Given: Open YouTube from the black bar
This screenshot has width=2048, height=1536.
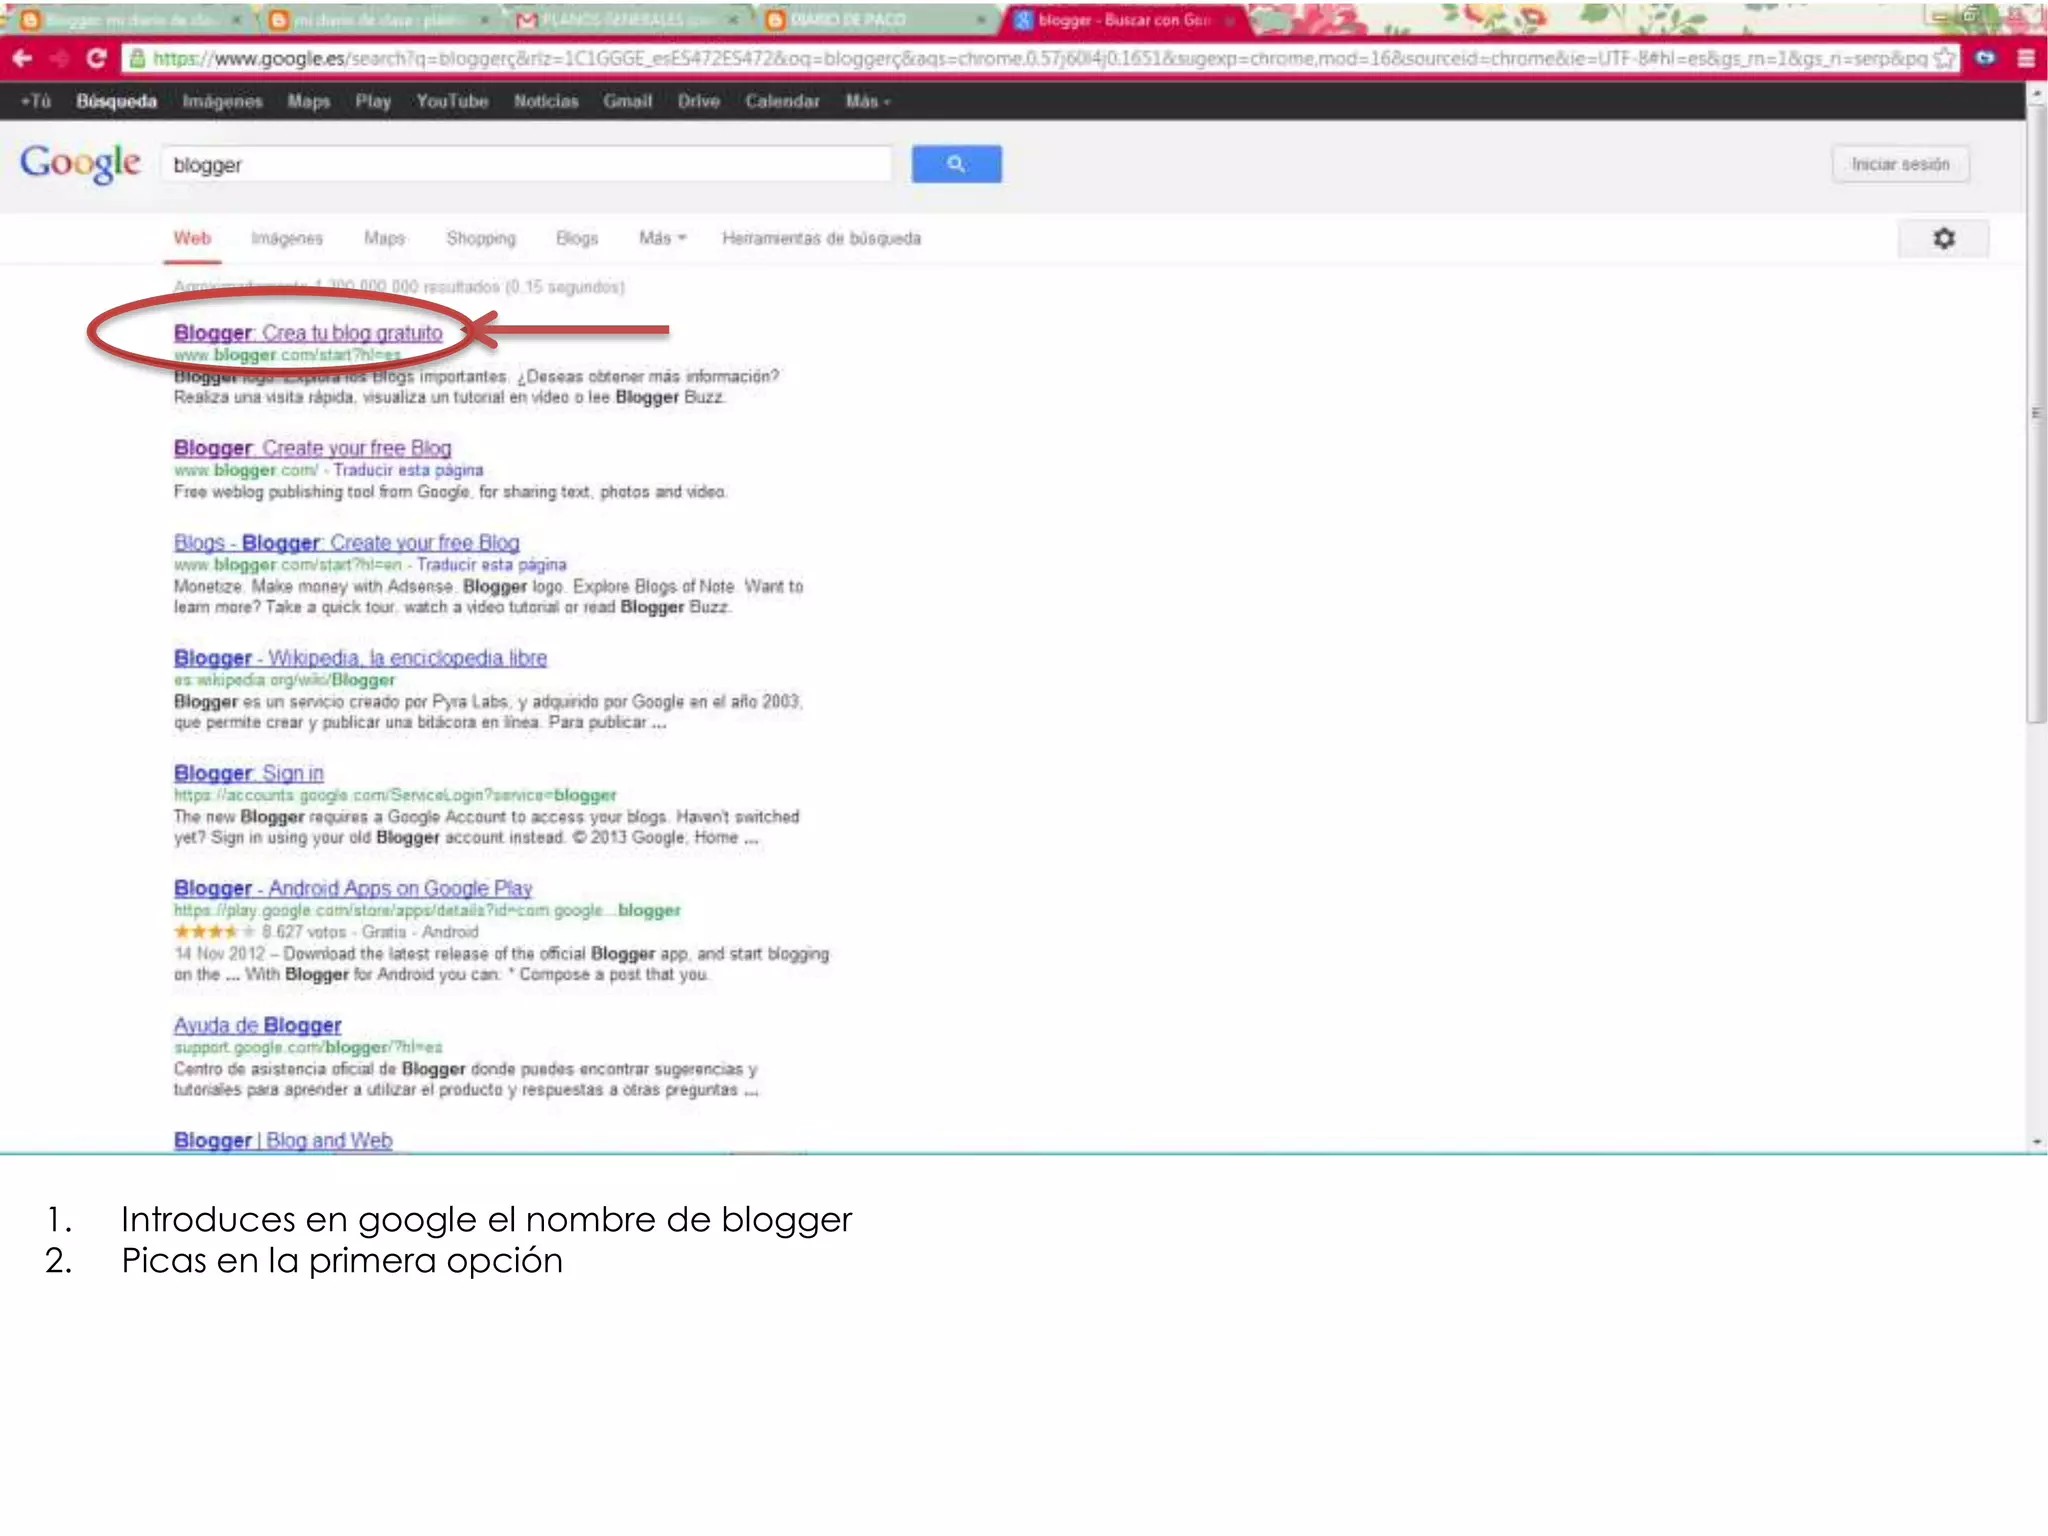Looking at the screenshot, I should pyautogui.click(x=452, y=101).
